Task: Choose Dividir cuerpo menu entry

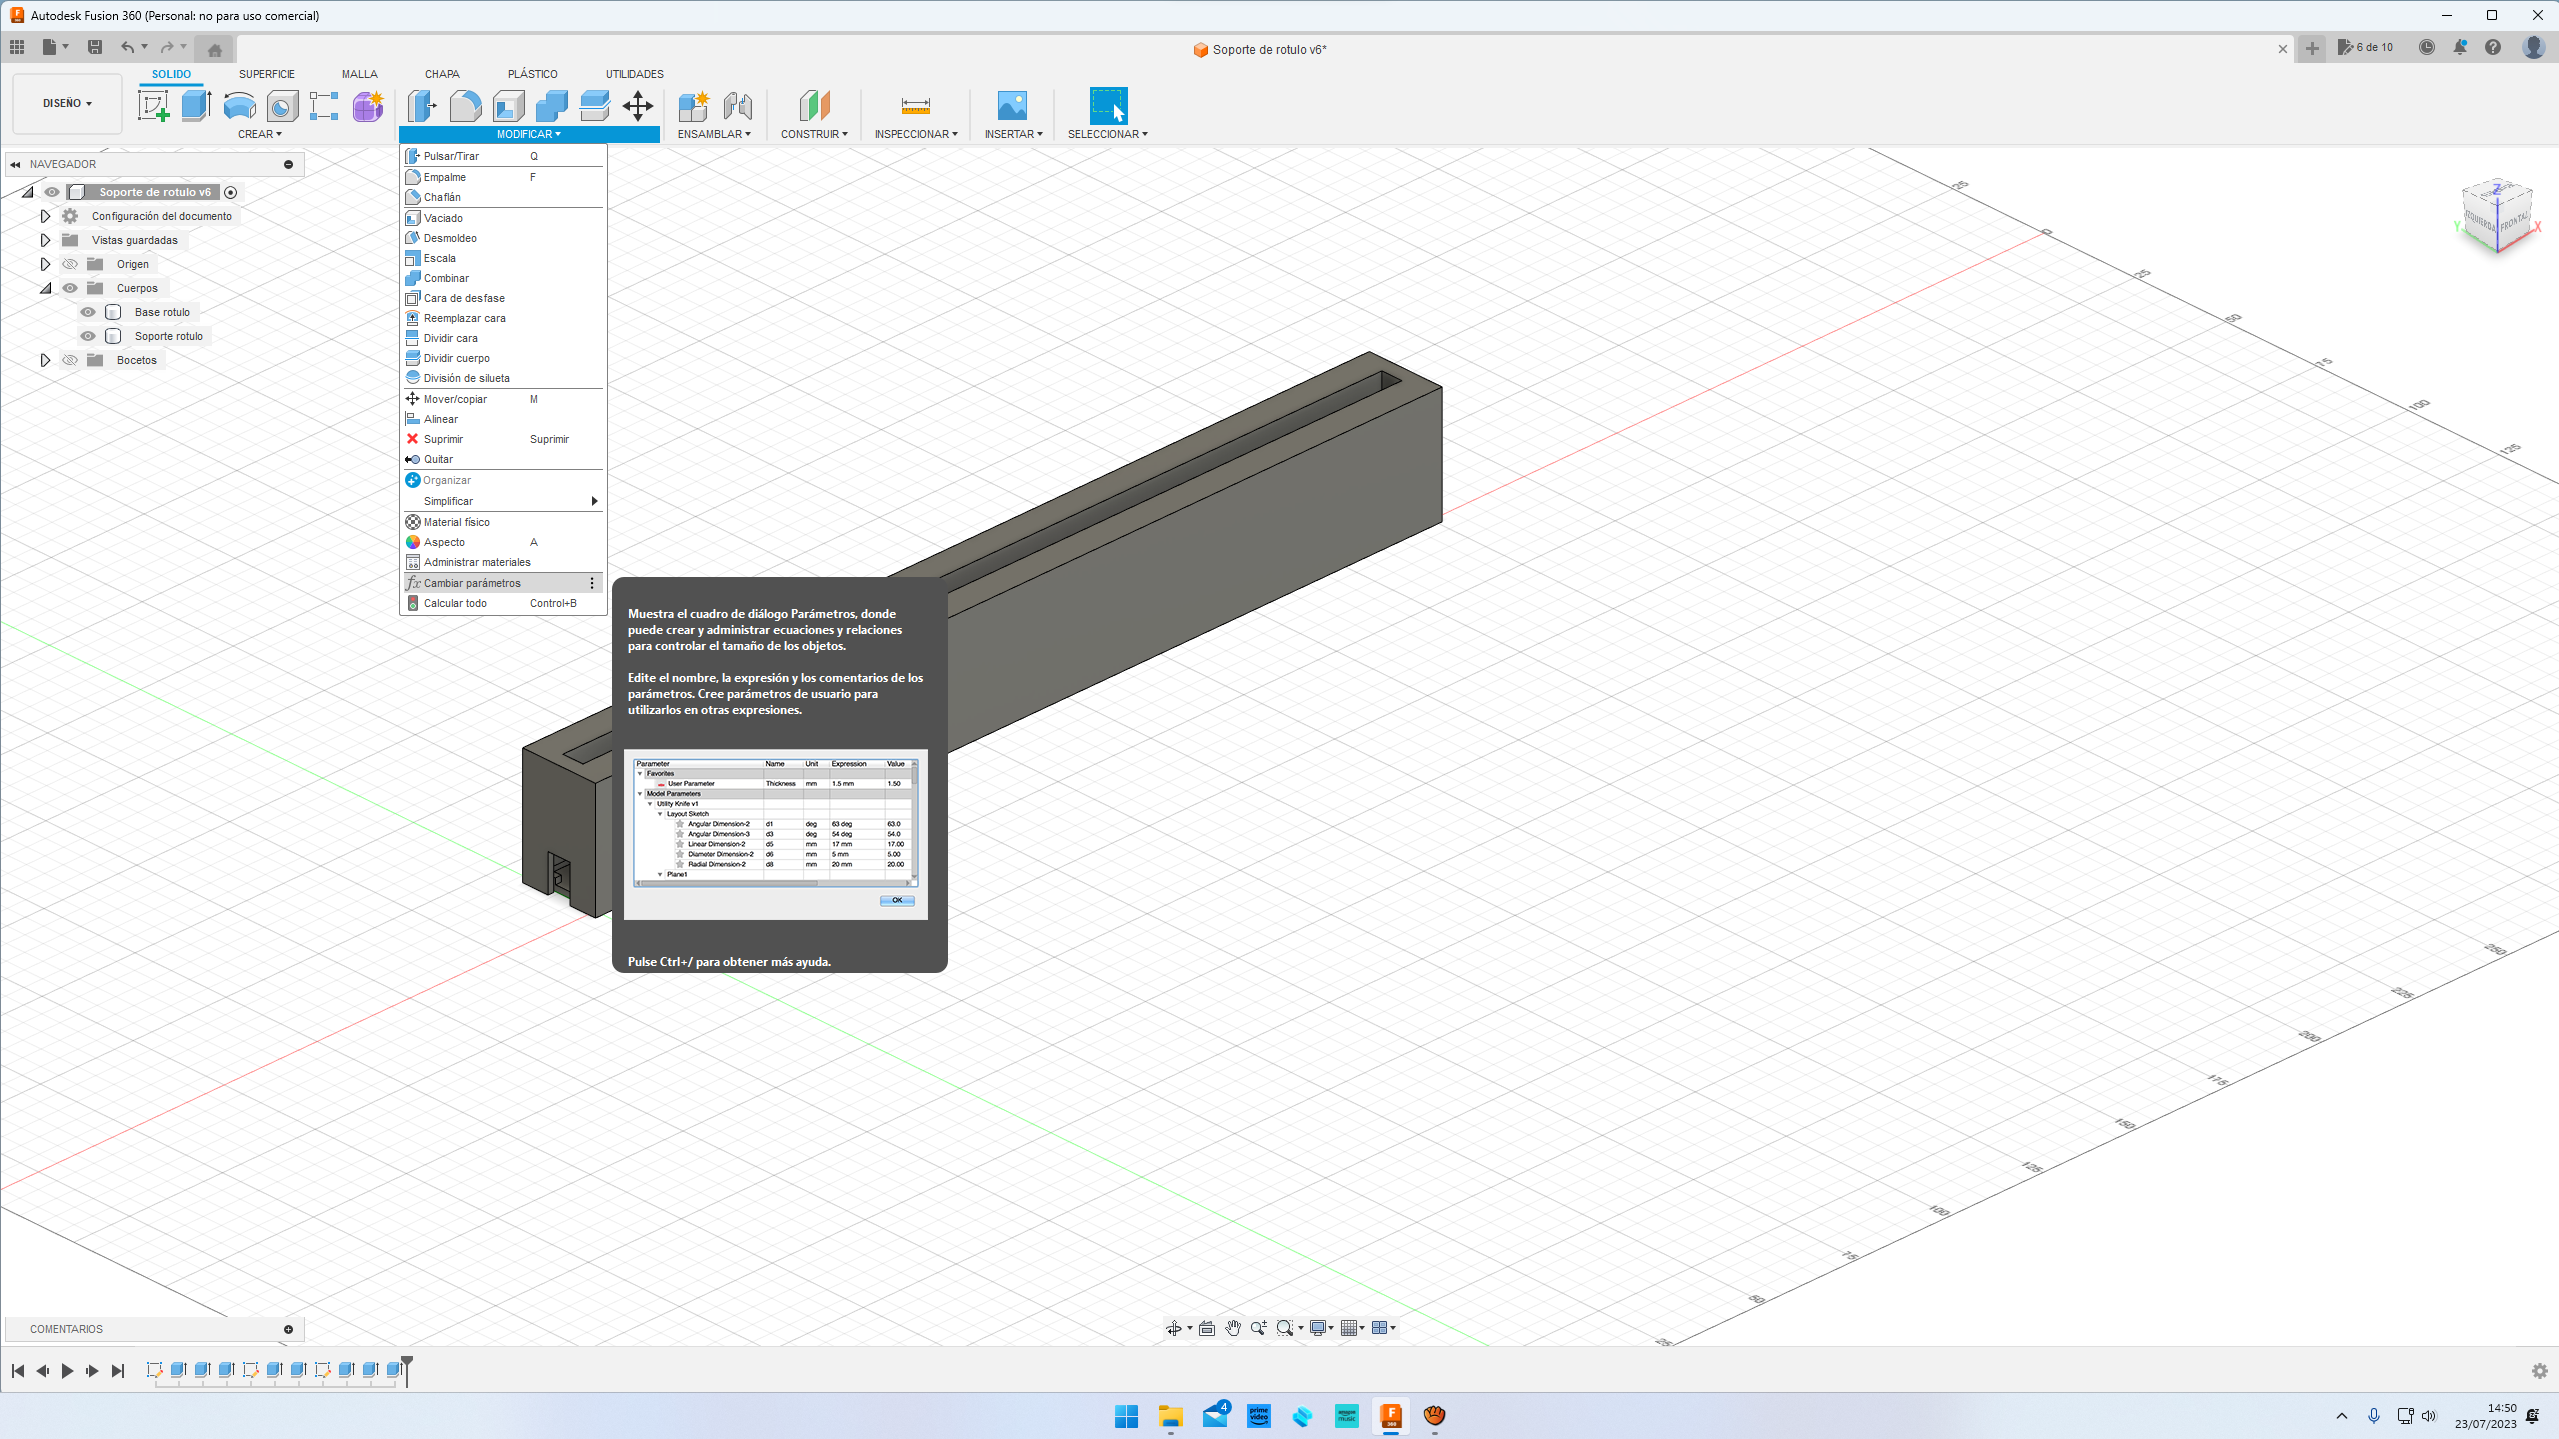Action: point(456,358)
